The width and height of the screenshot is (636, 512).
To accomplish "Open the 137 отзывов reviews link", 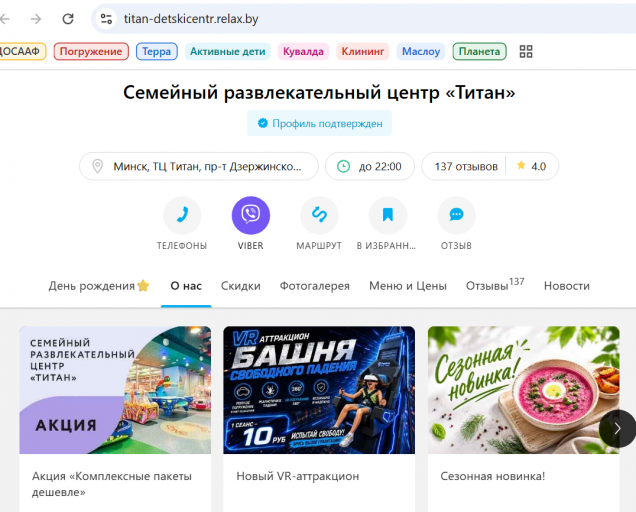I will click(x=466, y=166).
